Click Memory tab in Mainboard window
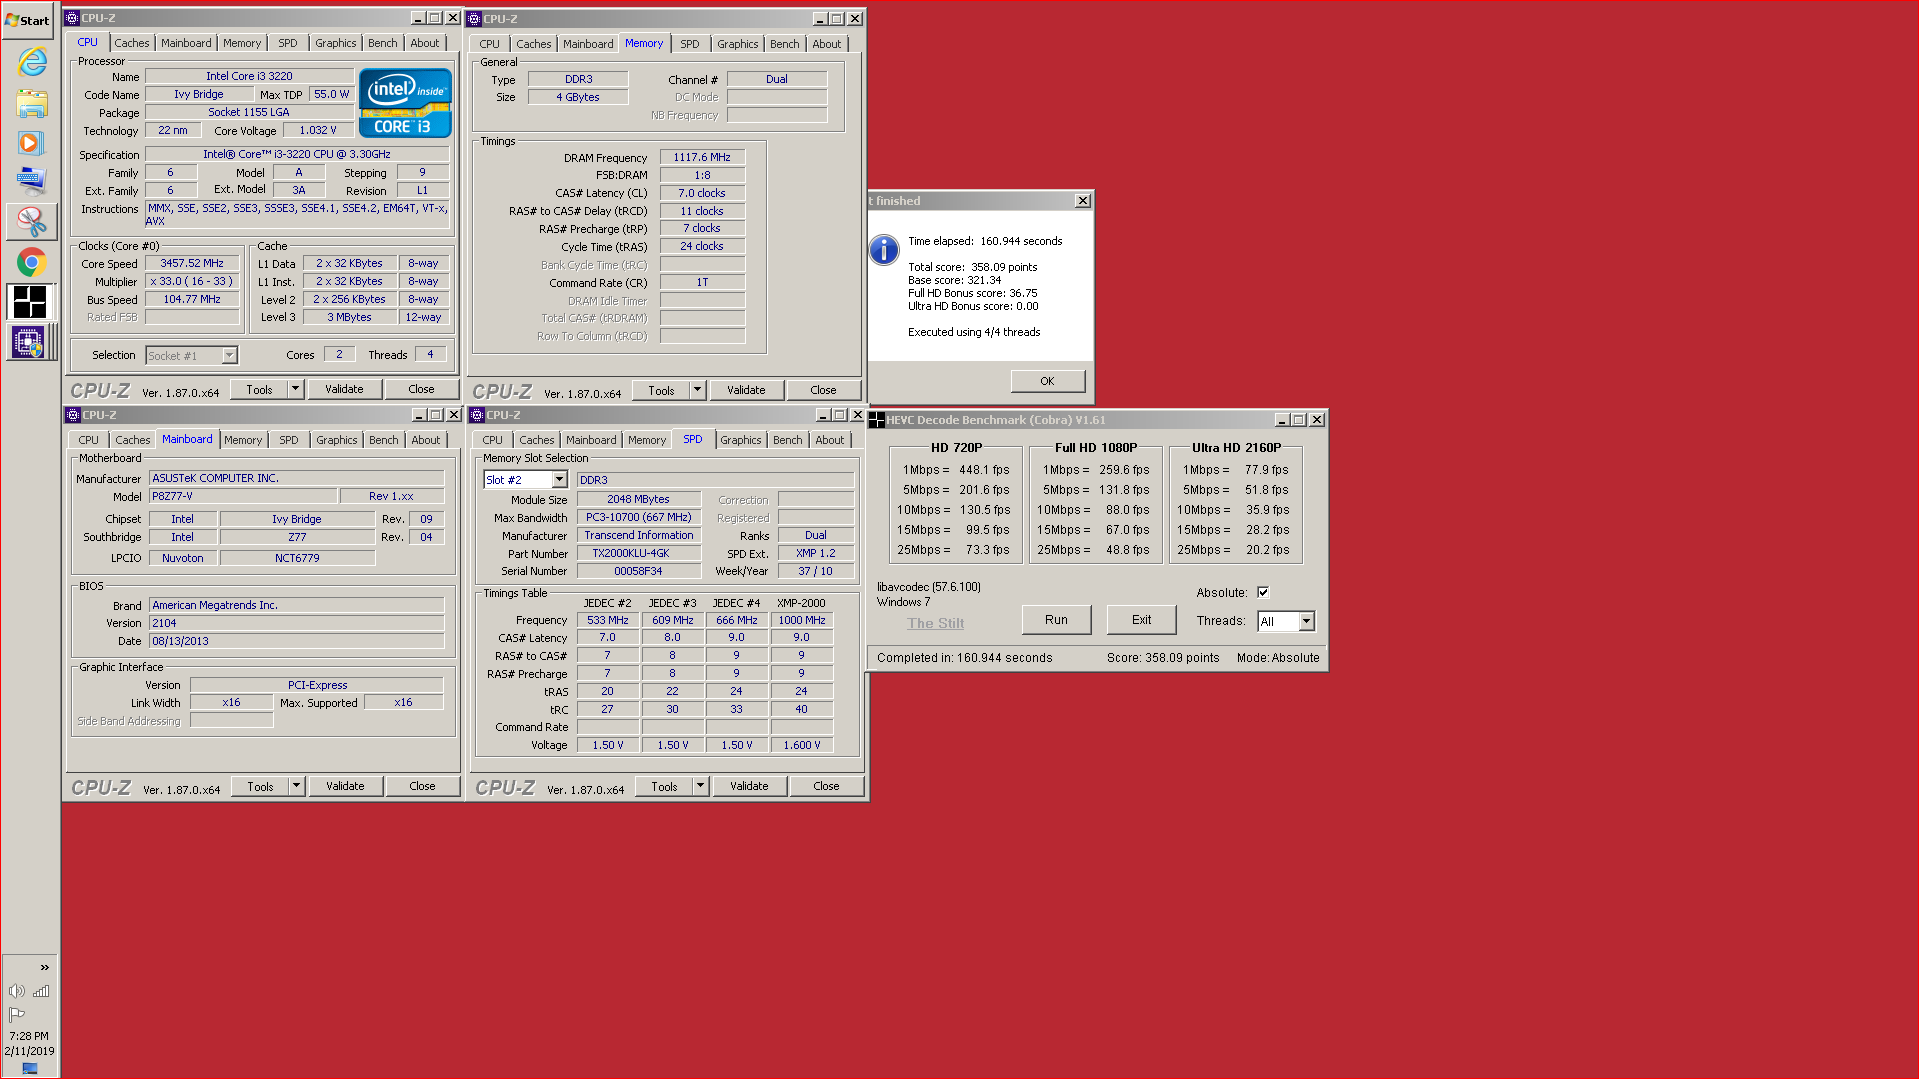Image resolution: width=1919 pixels, height=1079 pixels. click(243, 440)
